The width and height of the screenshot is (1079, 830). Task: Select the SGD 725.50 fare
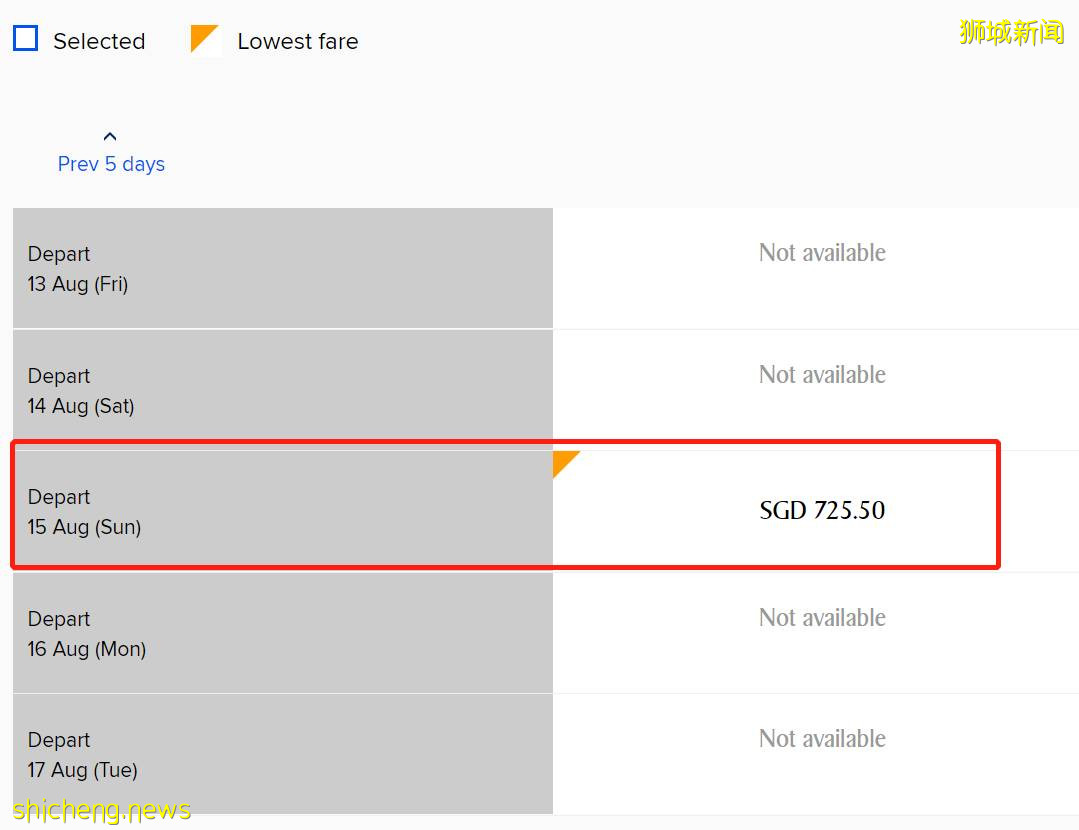(x=822, y=510)
